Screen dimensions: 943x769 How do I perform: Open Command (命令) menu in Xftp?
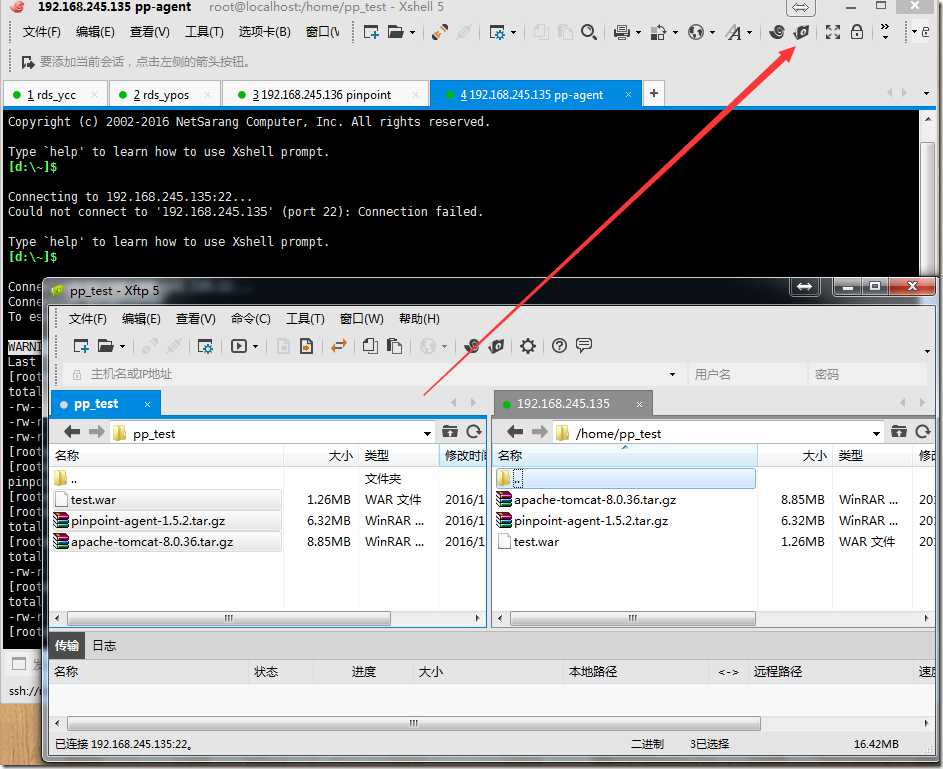[251, 319]
